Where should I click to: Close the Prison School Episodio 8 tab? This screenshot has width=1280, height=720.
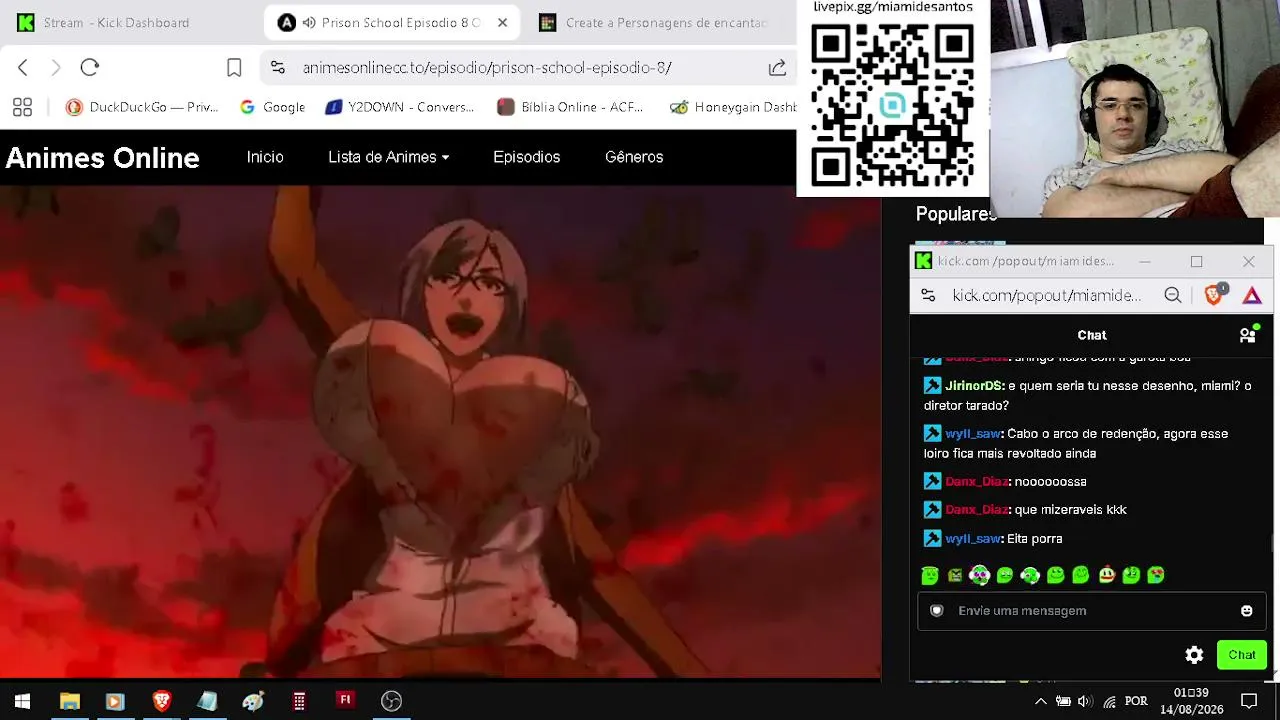coord(502,22)
